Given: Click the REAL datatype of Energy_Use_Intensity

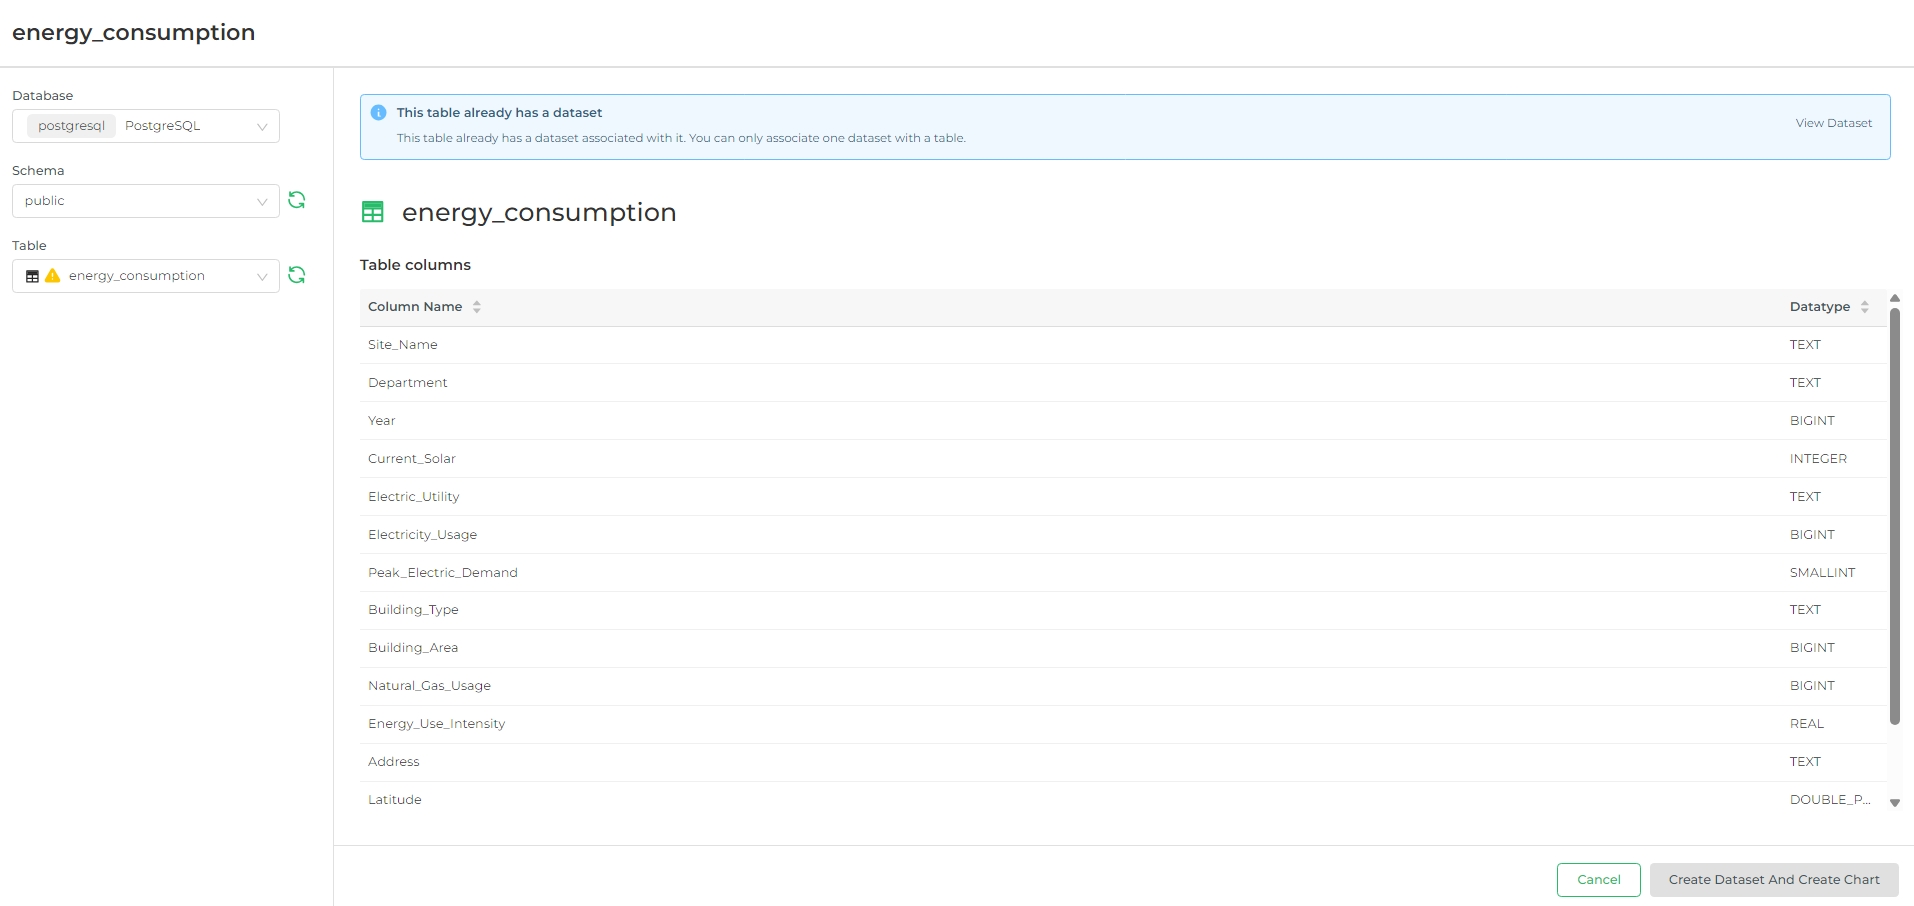Looking at the screenshot, I should [1807, 724].
